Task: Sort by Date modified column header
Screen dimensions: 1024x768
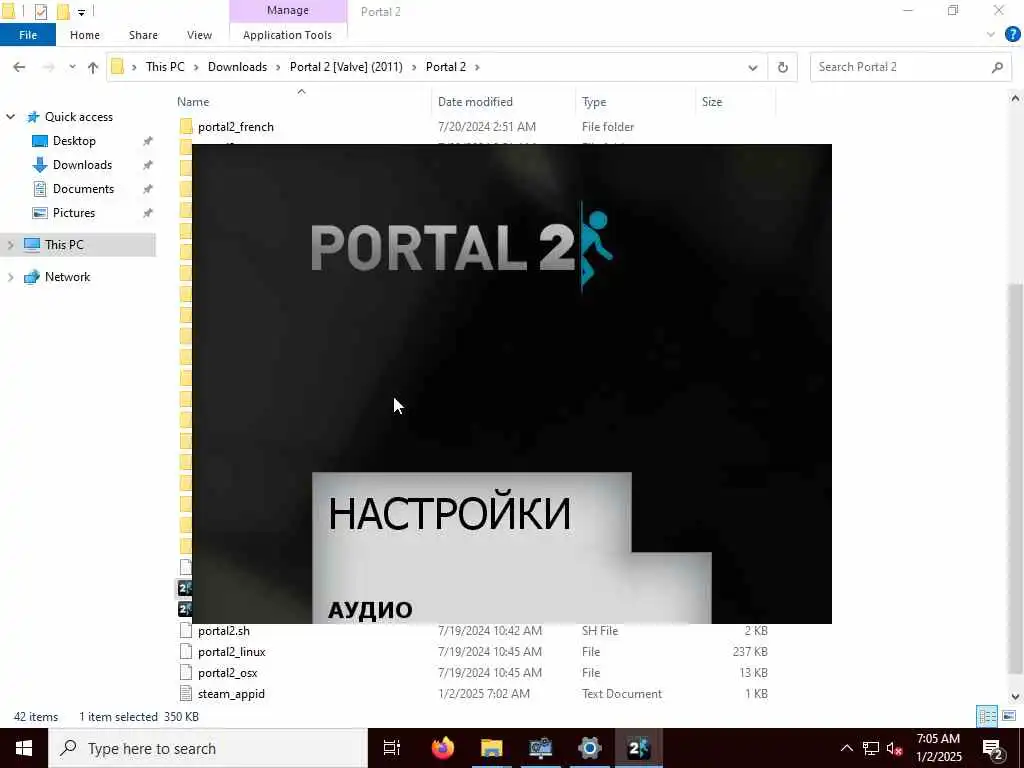Action: click(x=475, y=102)
